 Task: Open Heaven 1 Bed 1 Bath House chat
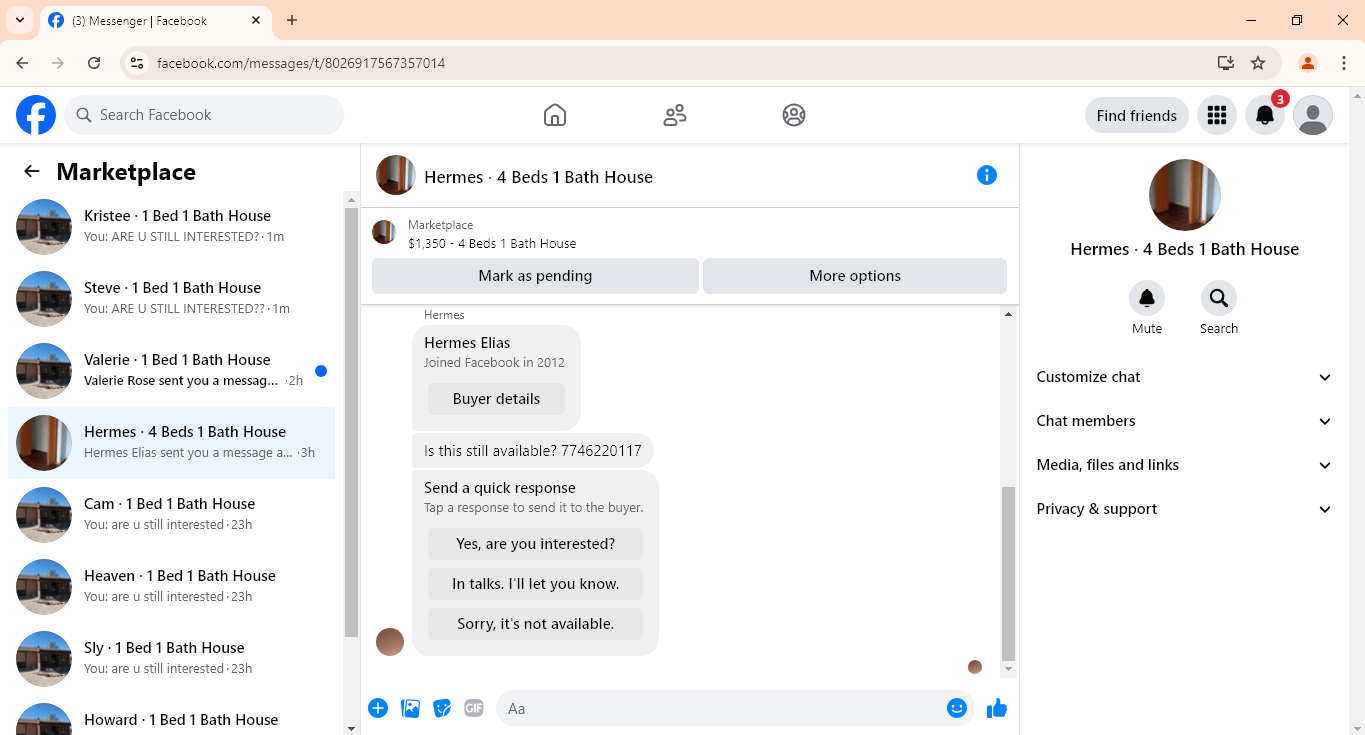click(x=172, y=587)
